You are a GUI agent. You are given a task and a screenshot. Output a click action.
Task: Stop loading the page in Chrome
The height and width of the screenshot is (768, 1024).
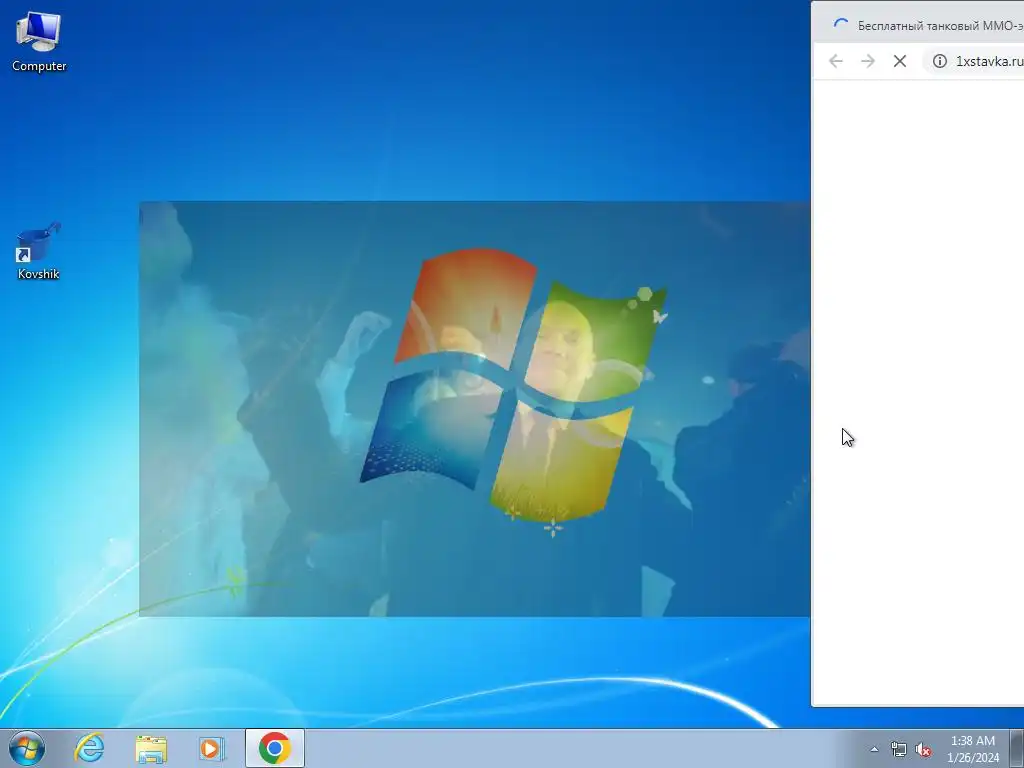click(900, 61)
